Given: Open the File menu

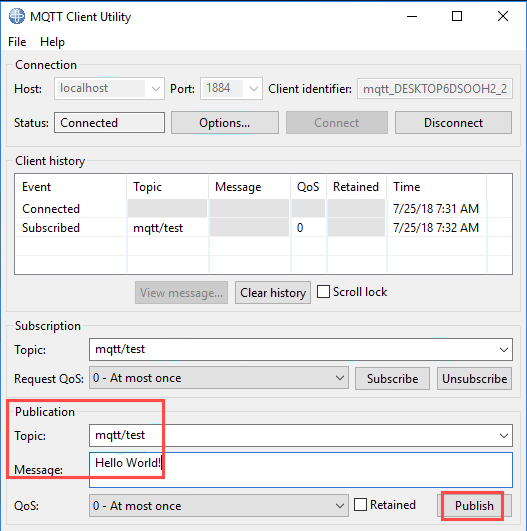Looking at the screenshot, I should click(x=17, y=42).
